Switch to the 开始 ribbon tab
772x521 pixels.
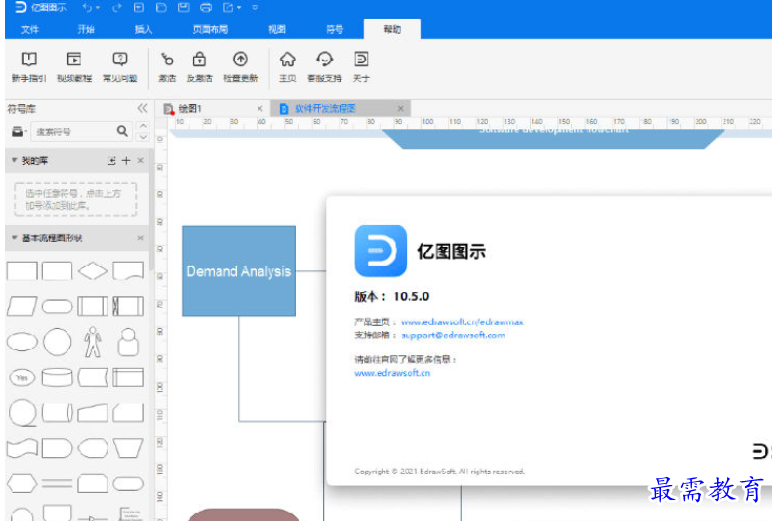click(x=86, y=30)
